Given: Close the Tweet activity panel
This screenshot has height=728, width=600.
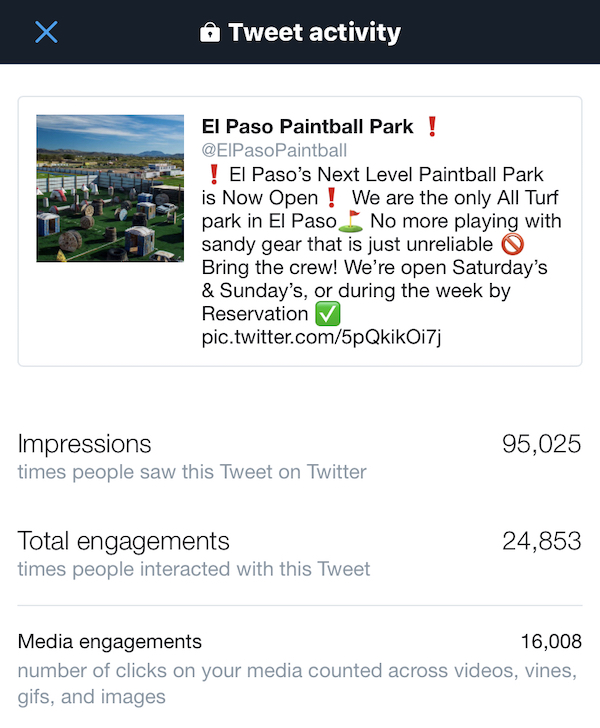Looking at the screenshot, I should (x=46, y=32).
